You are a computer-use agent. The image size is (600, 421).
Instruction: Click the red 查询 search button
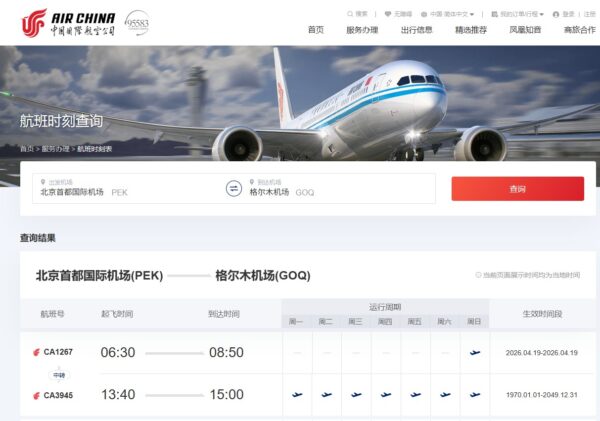518,189
